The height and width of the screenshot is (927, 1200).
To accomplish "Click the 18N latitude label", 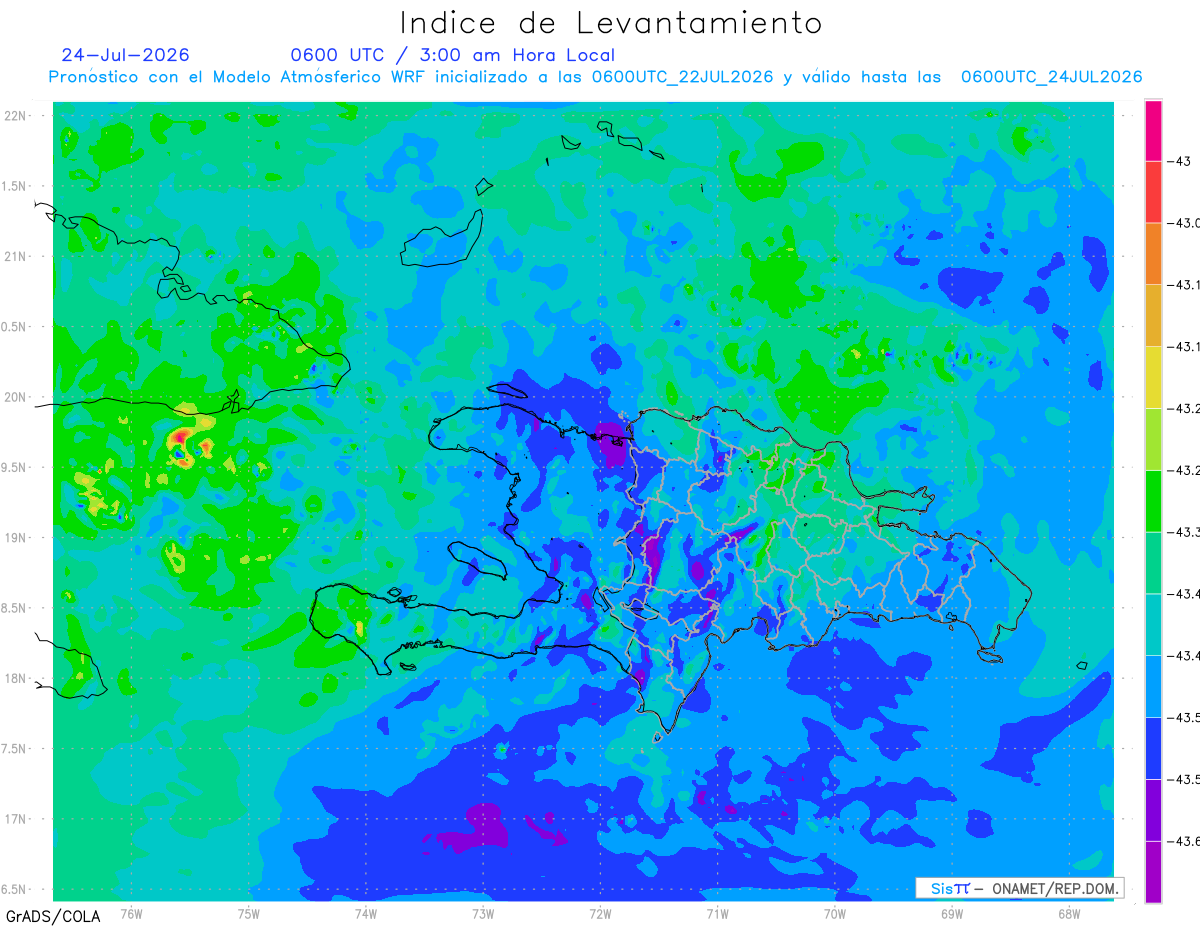I will click(16, 678).
